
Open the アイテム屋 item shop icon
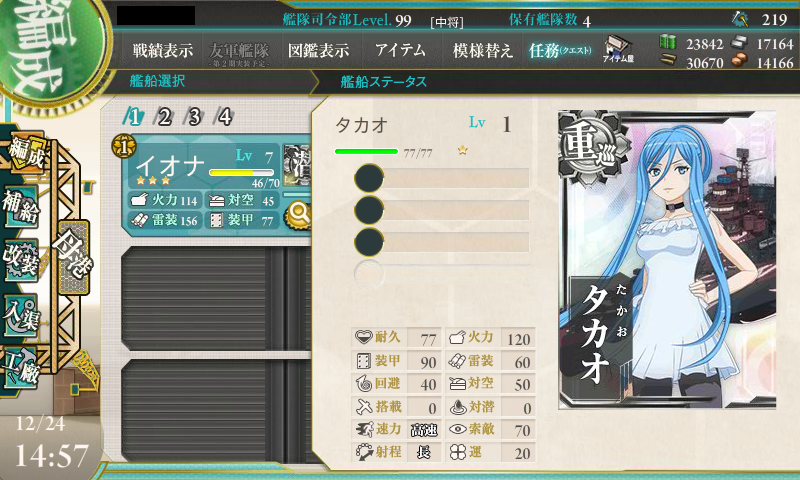(618, 49)
